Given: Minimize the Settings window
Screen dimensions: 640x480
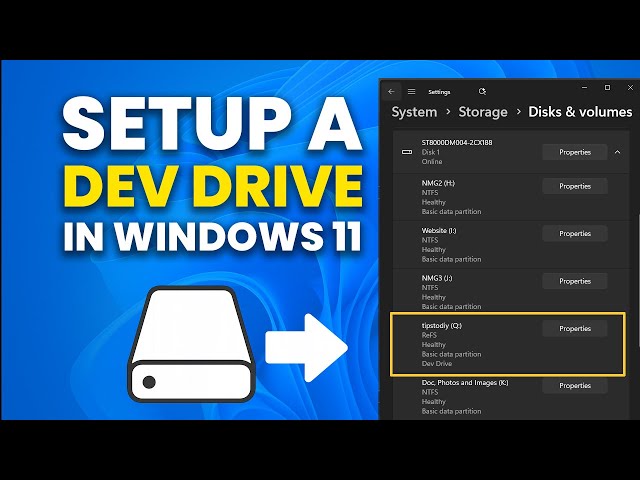Looking at the screenshot, I should coord(584,87).
